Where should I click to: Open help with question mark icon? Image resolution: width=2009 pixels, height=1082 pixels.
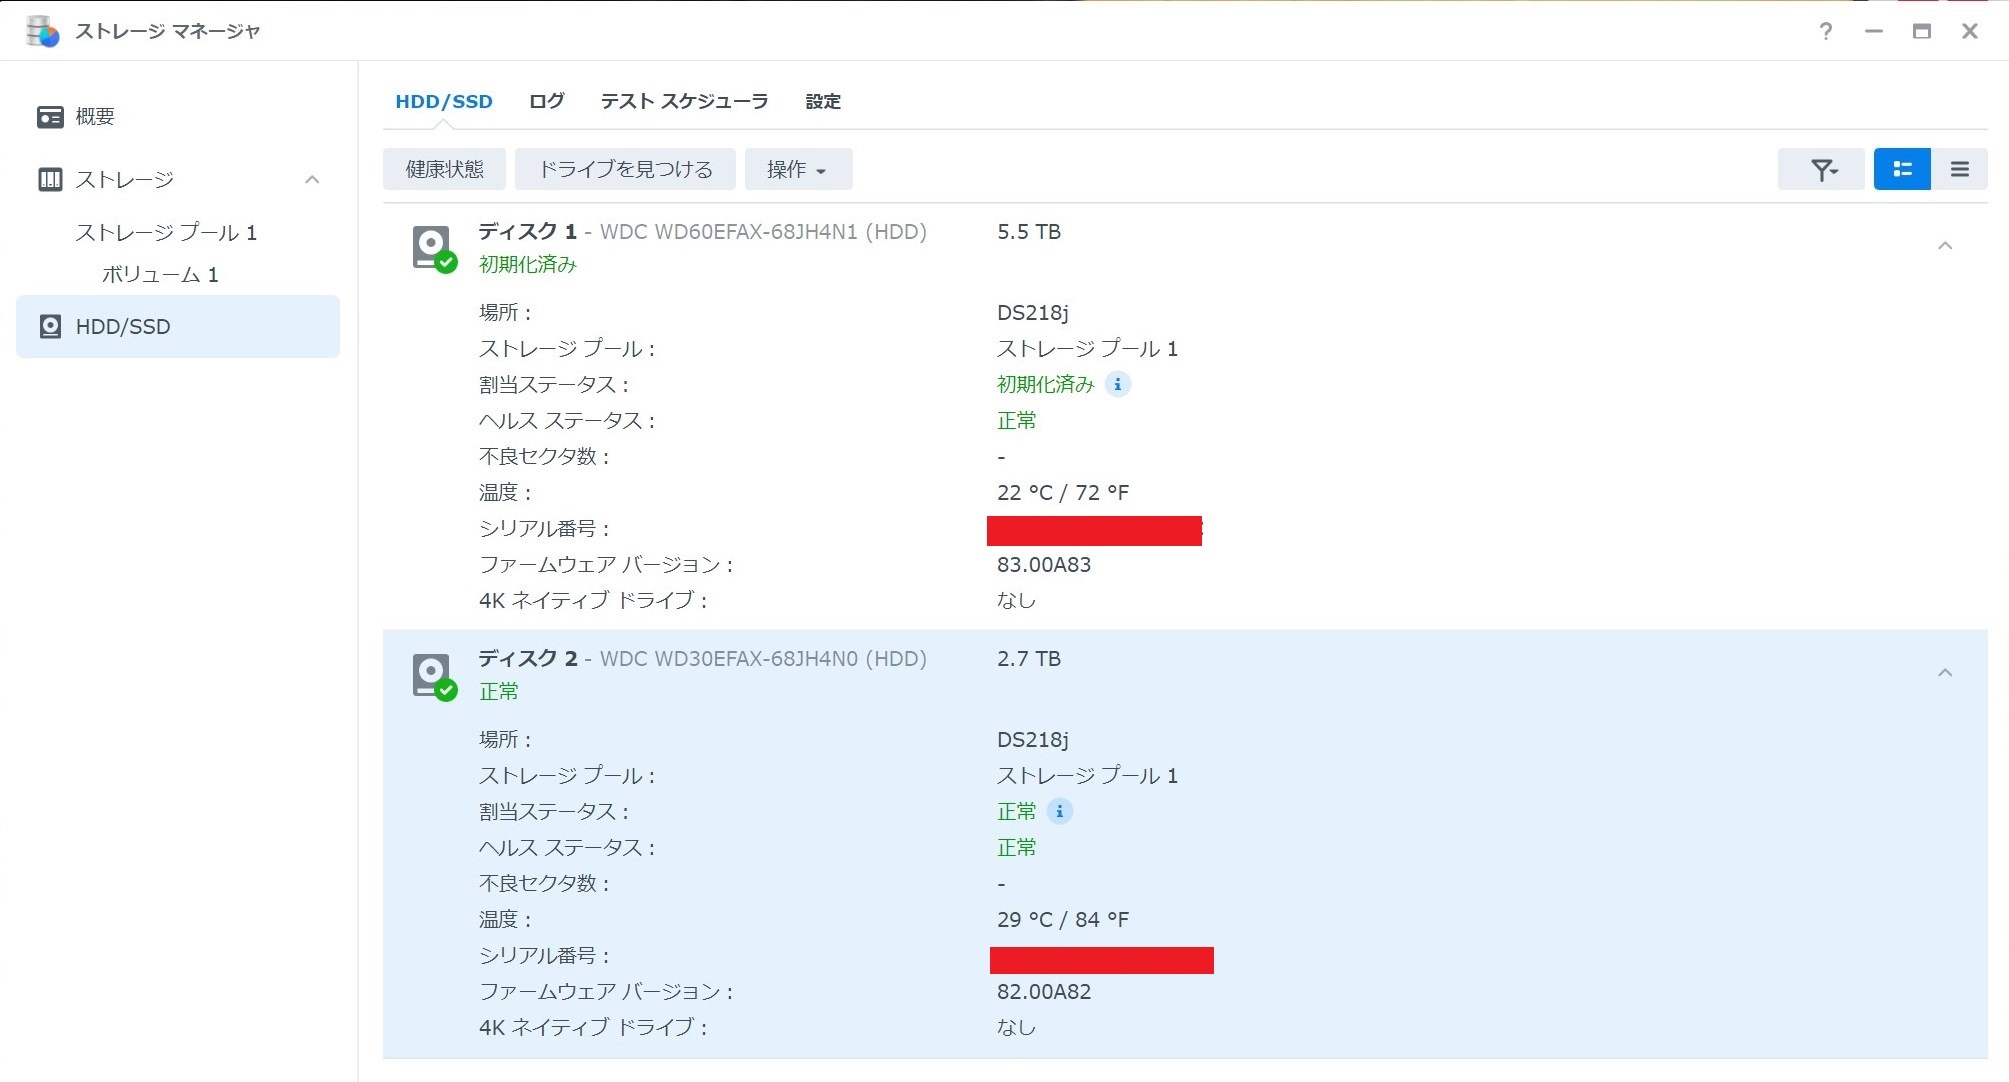point(1826,31)
